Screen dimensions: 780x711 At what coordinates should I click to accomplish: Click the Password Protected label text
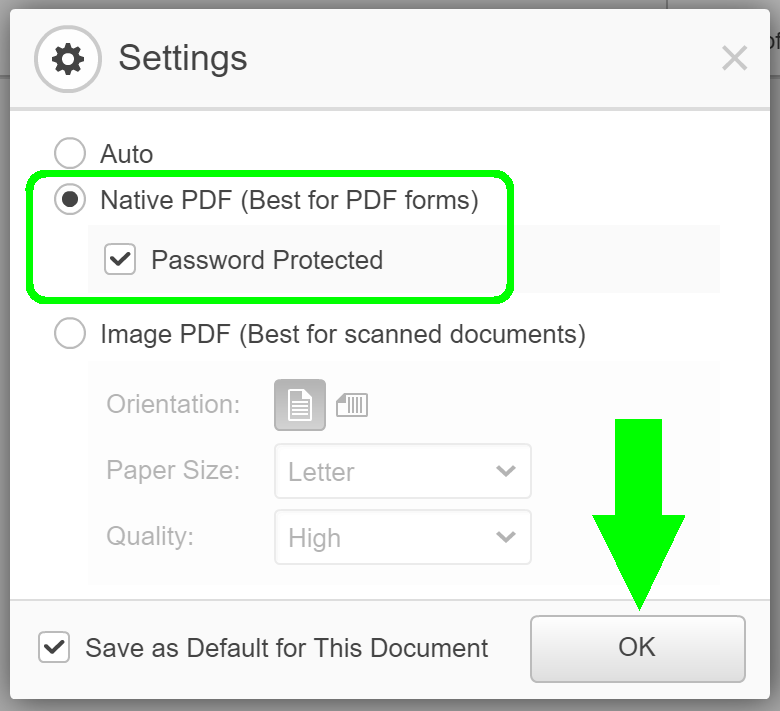point(267,260)
